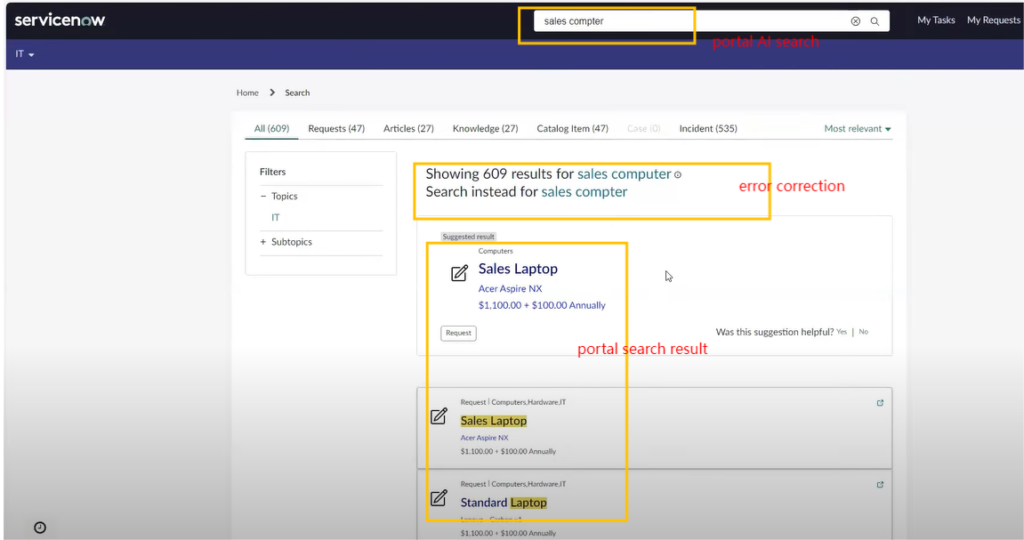This screenshot has width=1024, height=540.
Task: Click the info icon beside sales computer
Action: (678, 174)
